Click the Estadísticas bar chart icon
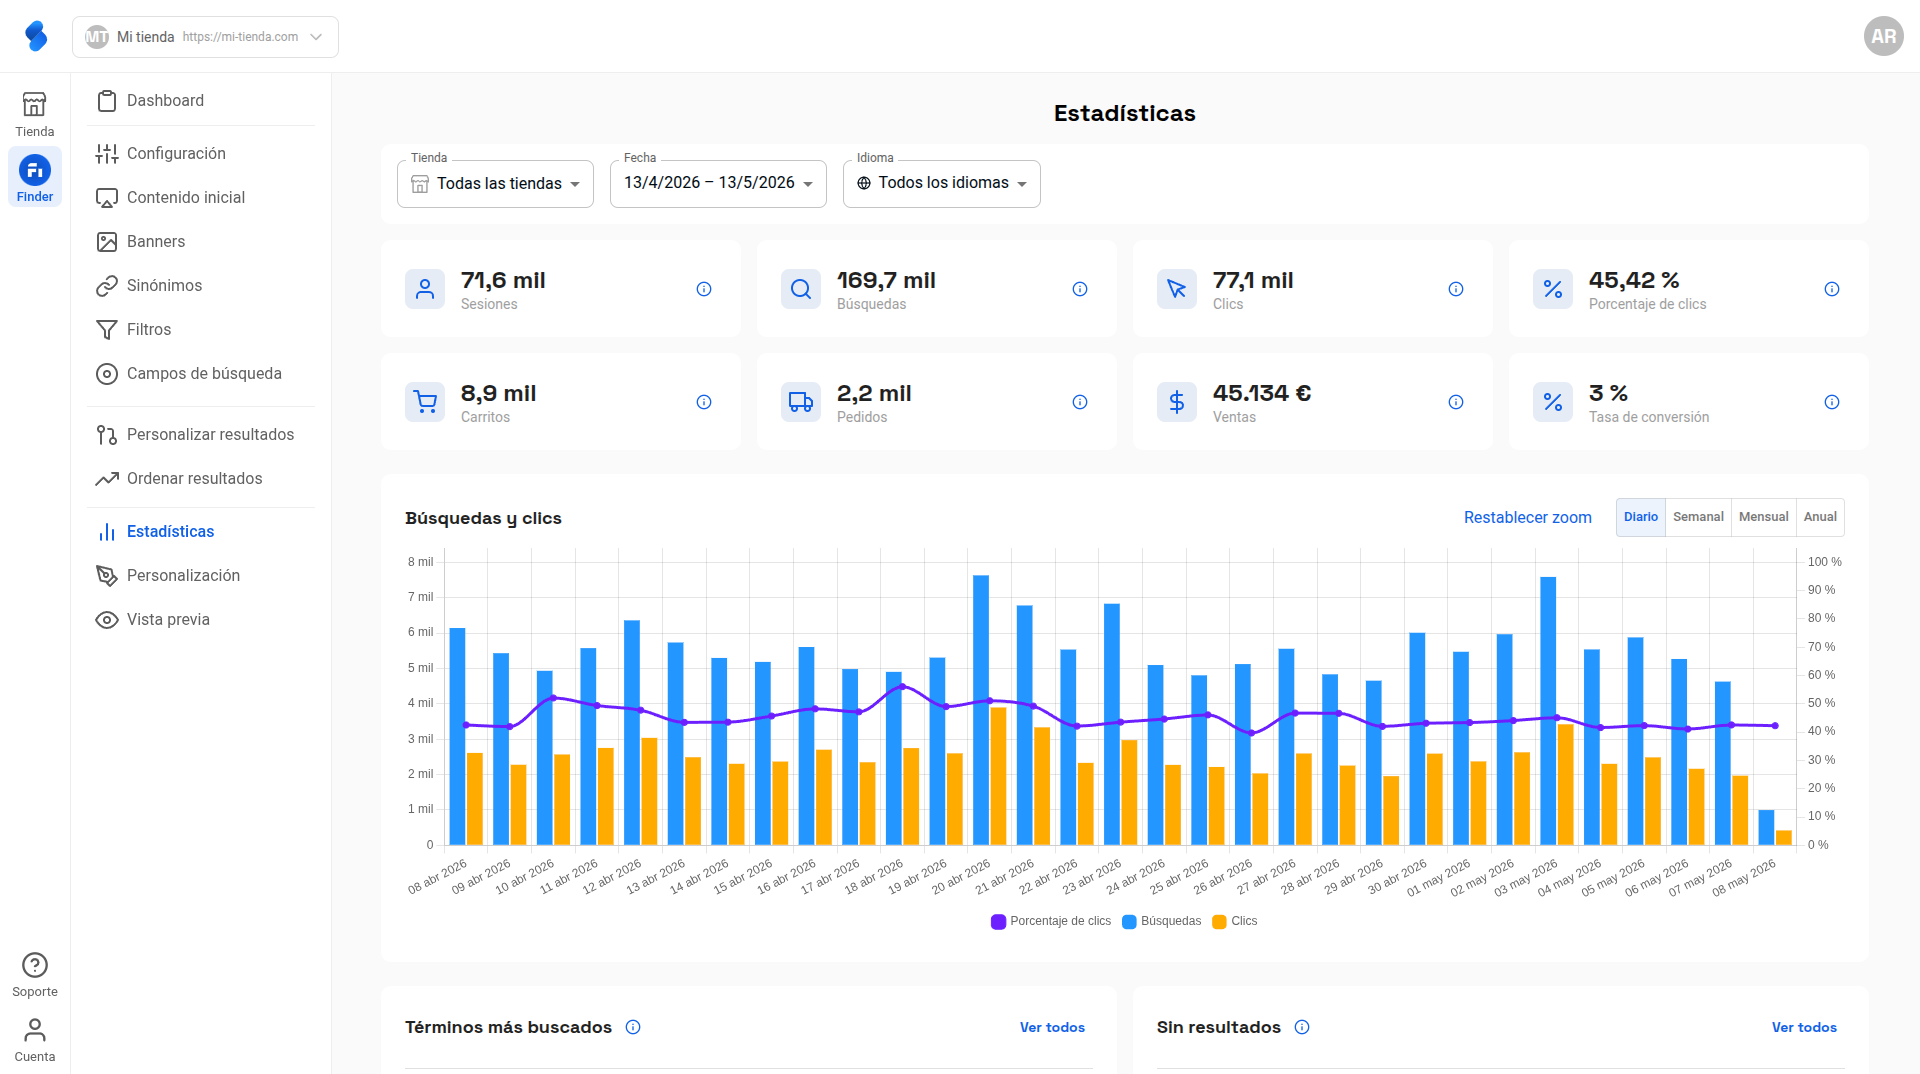Viewport: 1920px width, 1074px height. pyautogui.click(x=107, y=532)
